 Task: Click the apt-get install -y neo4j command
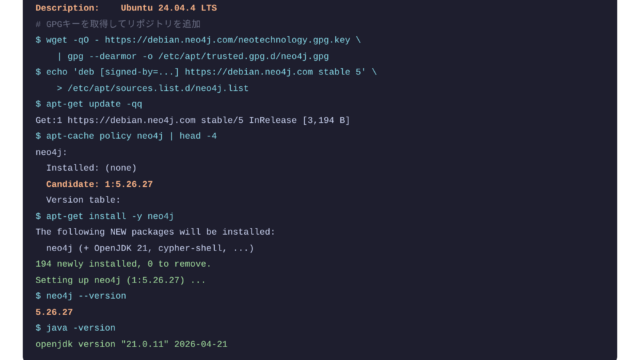coord(105,216)
